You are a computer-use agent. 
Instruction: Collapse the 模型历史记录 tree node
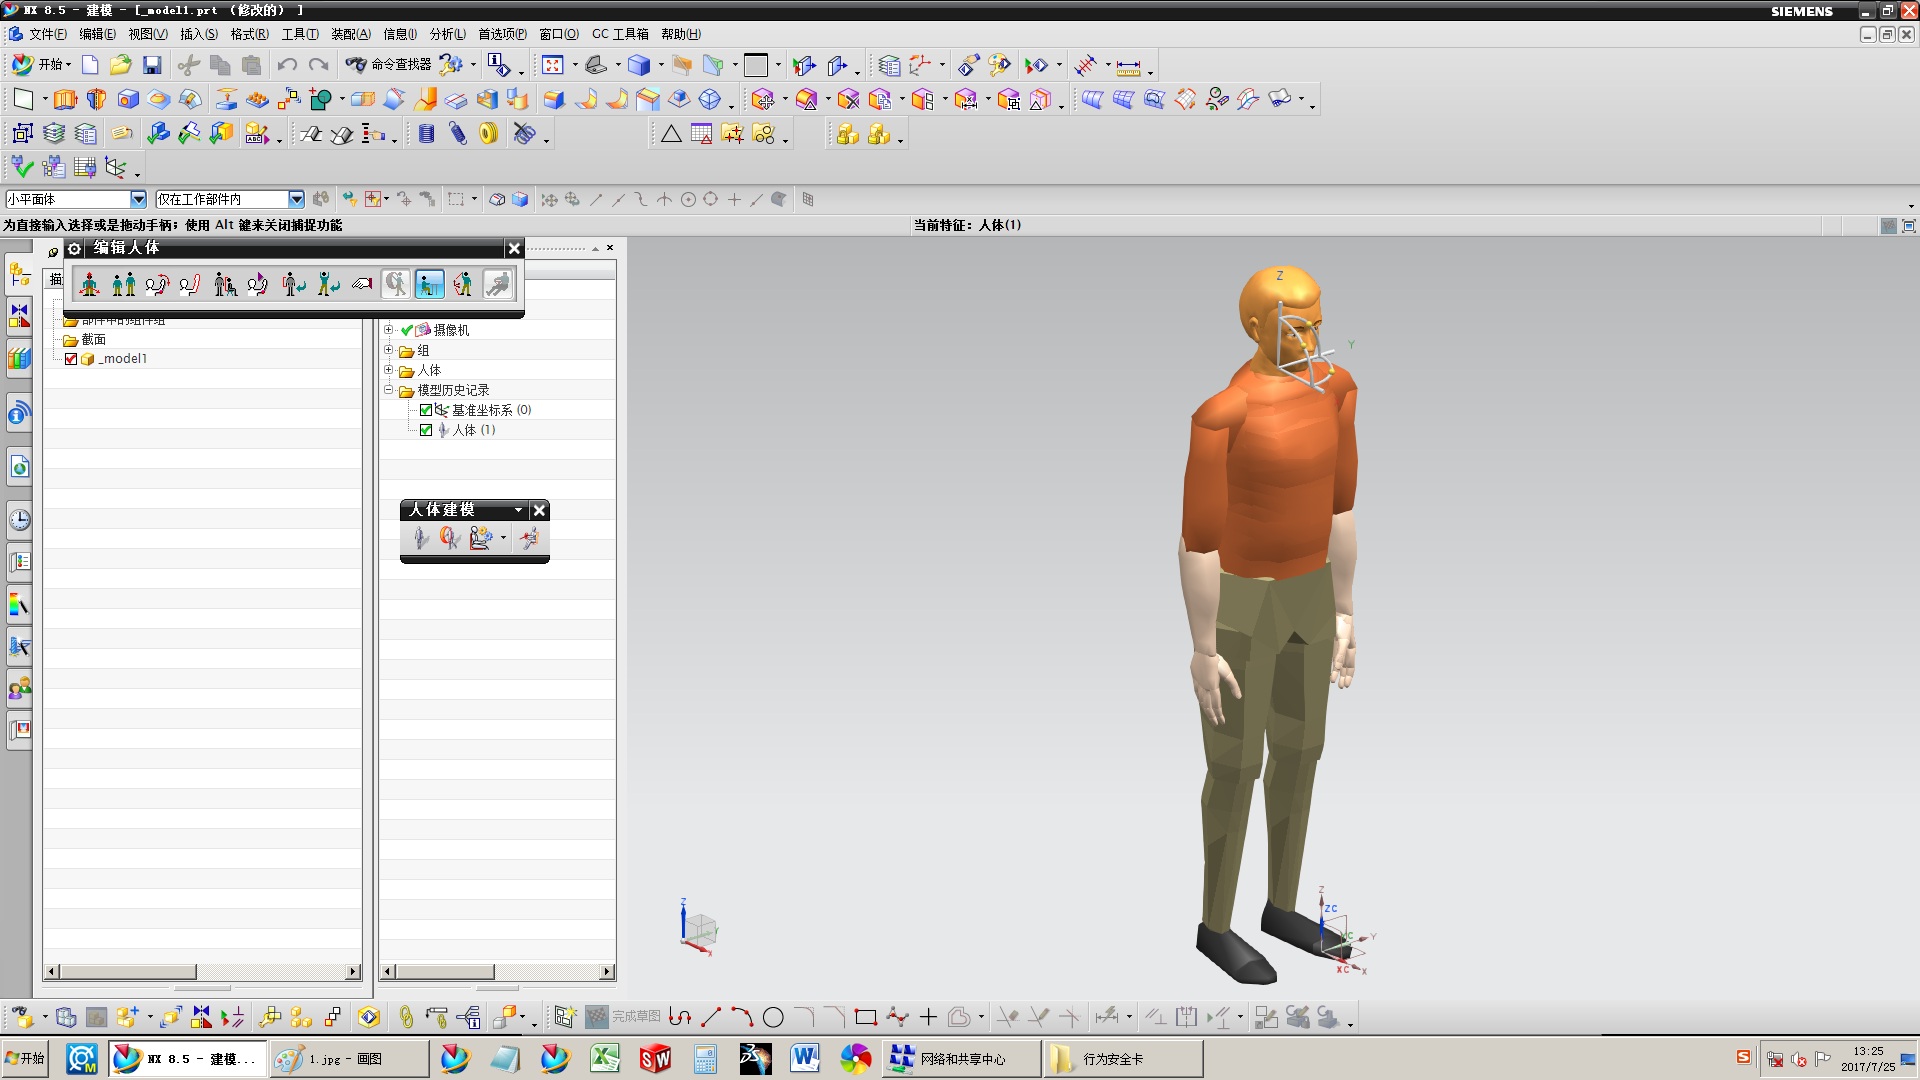(x=389, y=390)
